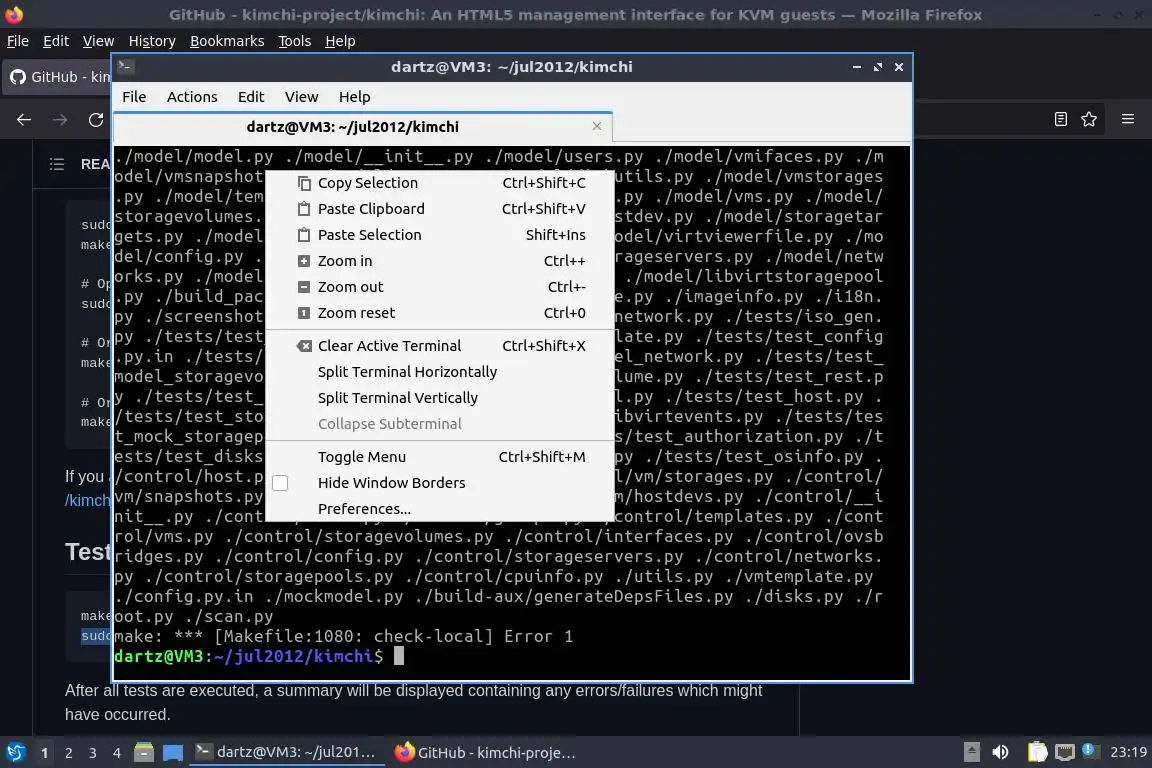Select Zoom reset menu entry
Screen dimensions: 1152x768
tap(439, 313)
